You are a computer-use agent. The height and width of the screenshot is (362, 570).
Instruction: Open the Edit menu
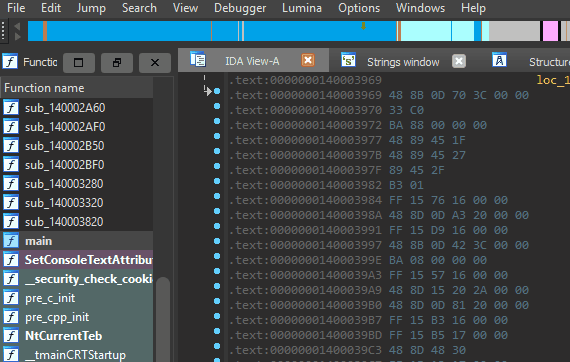point(51,8)
